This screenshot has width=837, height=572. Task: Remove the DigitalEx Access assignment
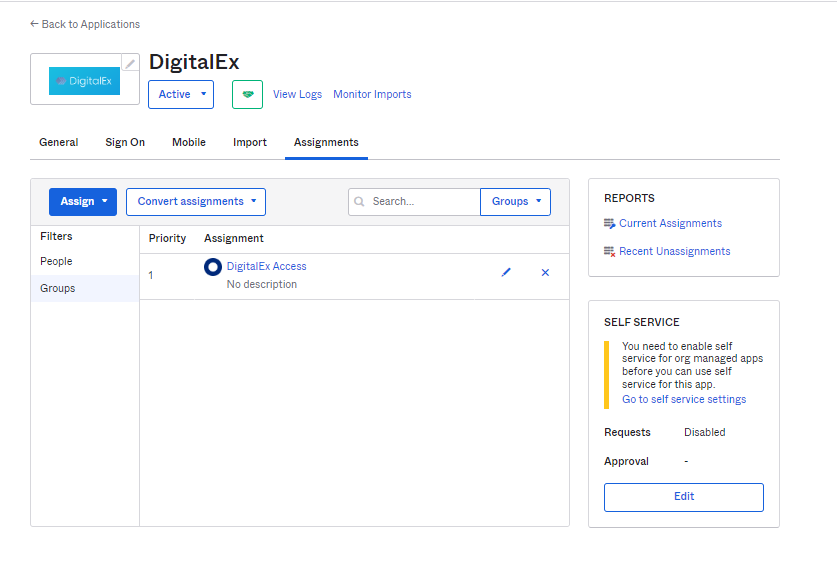coord(545,273)
